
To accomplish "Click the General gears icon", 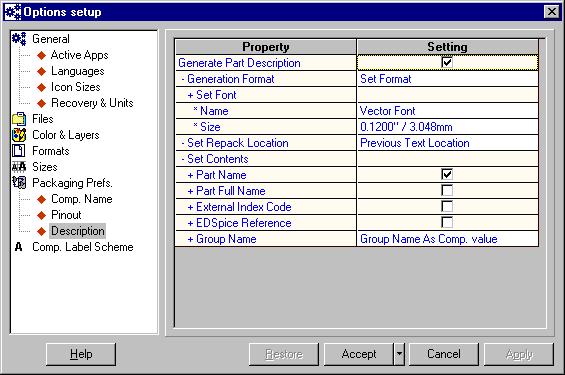I will pyautogui.click(x=19, y=39).
